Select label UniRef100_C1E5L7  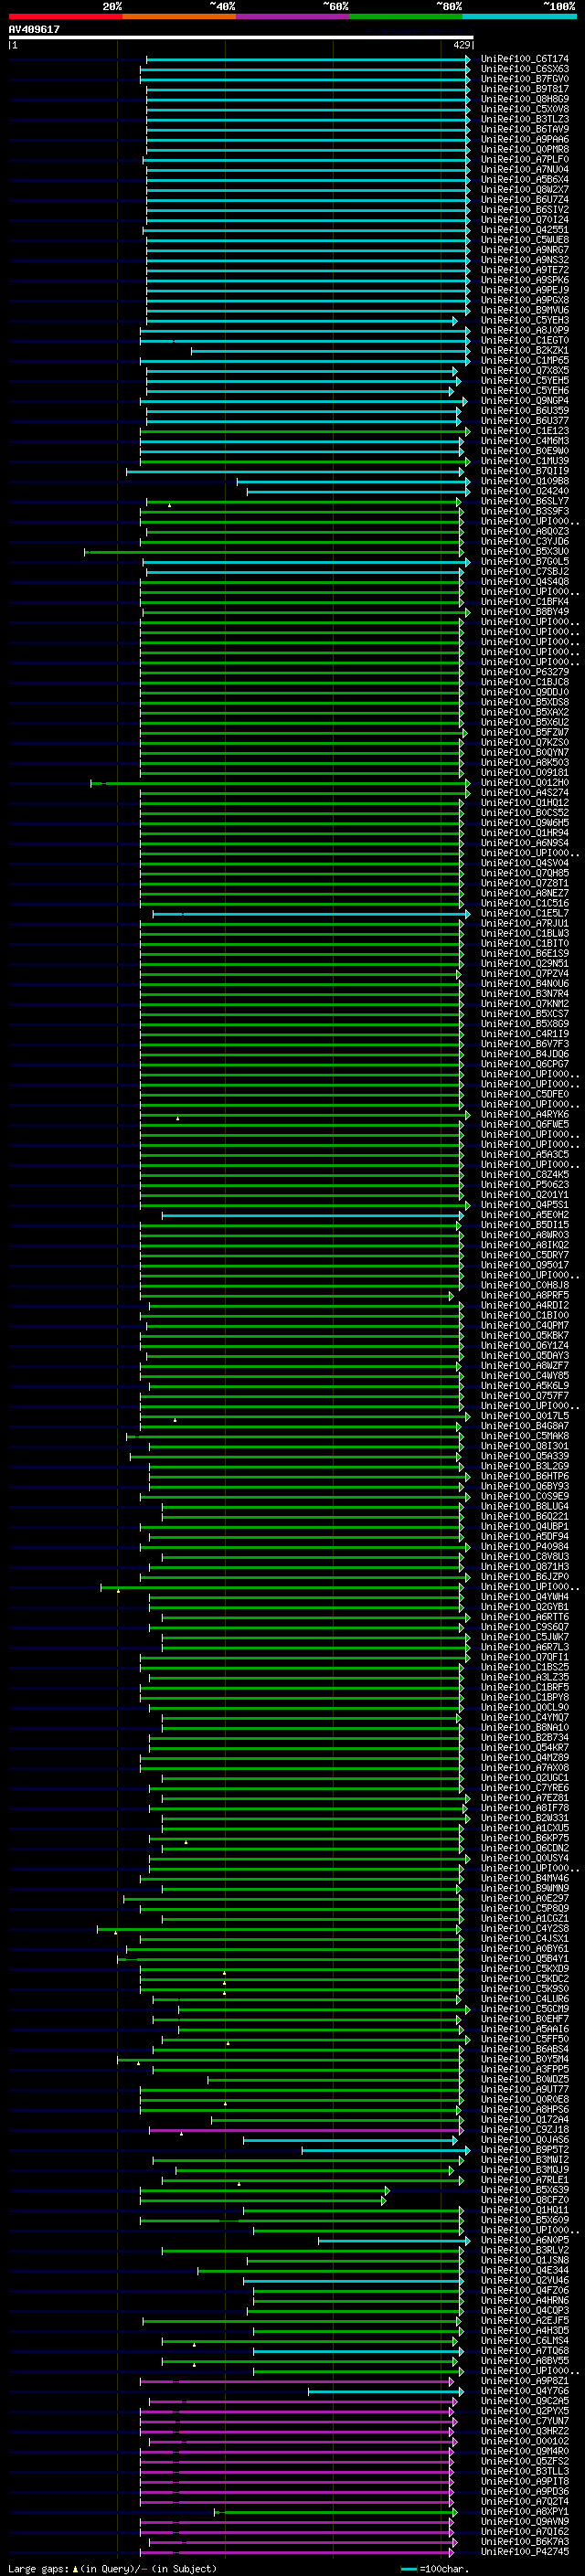pos(525,914)
